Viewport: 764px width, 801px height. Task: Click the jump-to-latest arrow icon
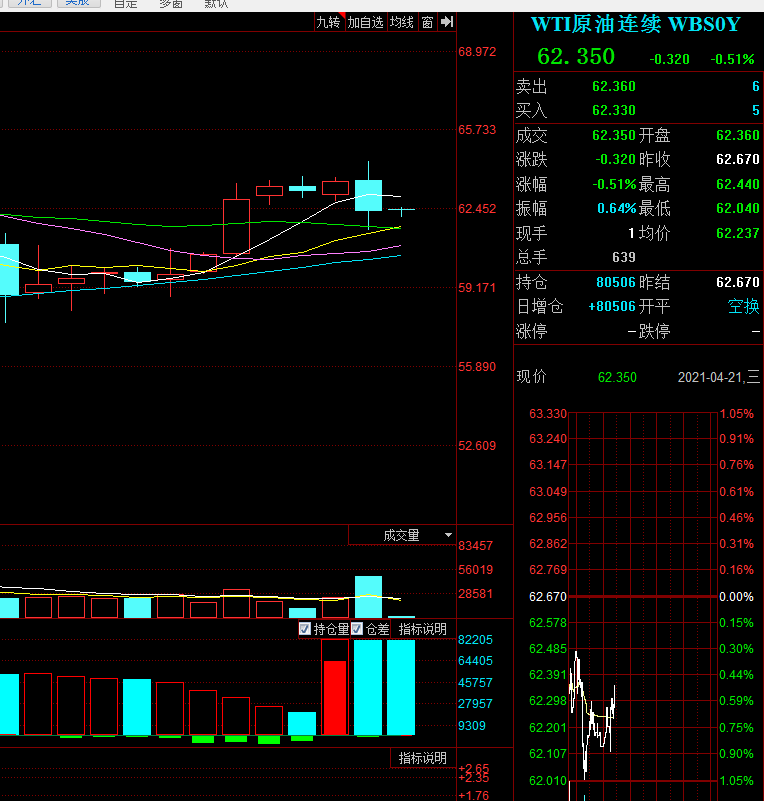447,22
